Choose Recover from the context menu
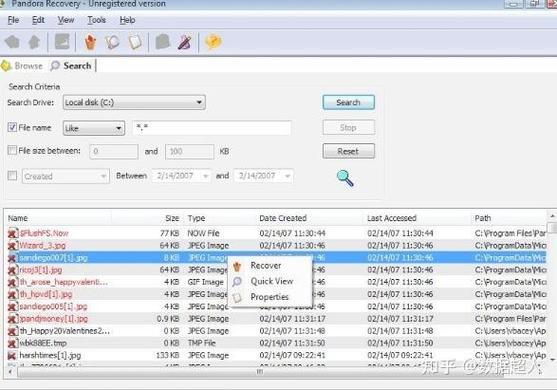 (x=266, y=265)
